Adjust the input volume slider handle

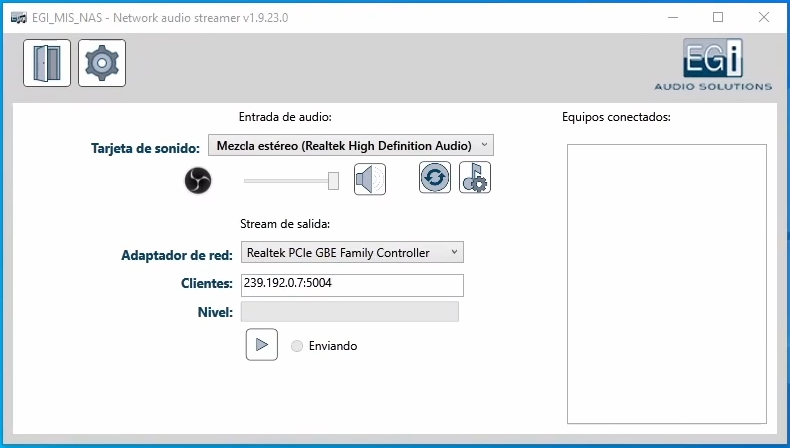[x=333, y=181]
